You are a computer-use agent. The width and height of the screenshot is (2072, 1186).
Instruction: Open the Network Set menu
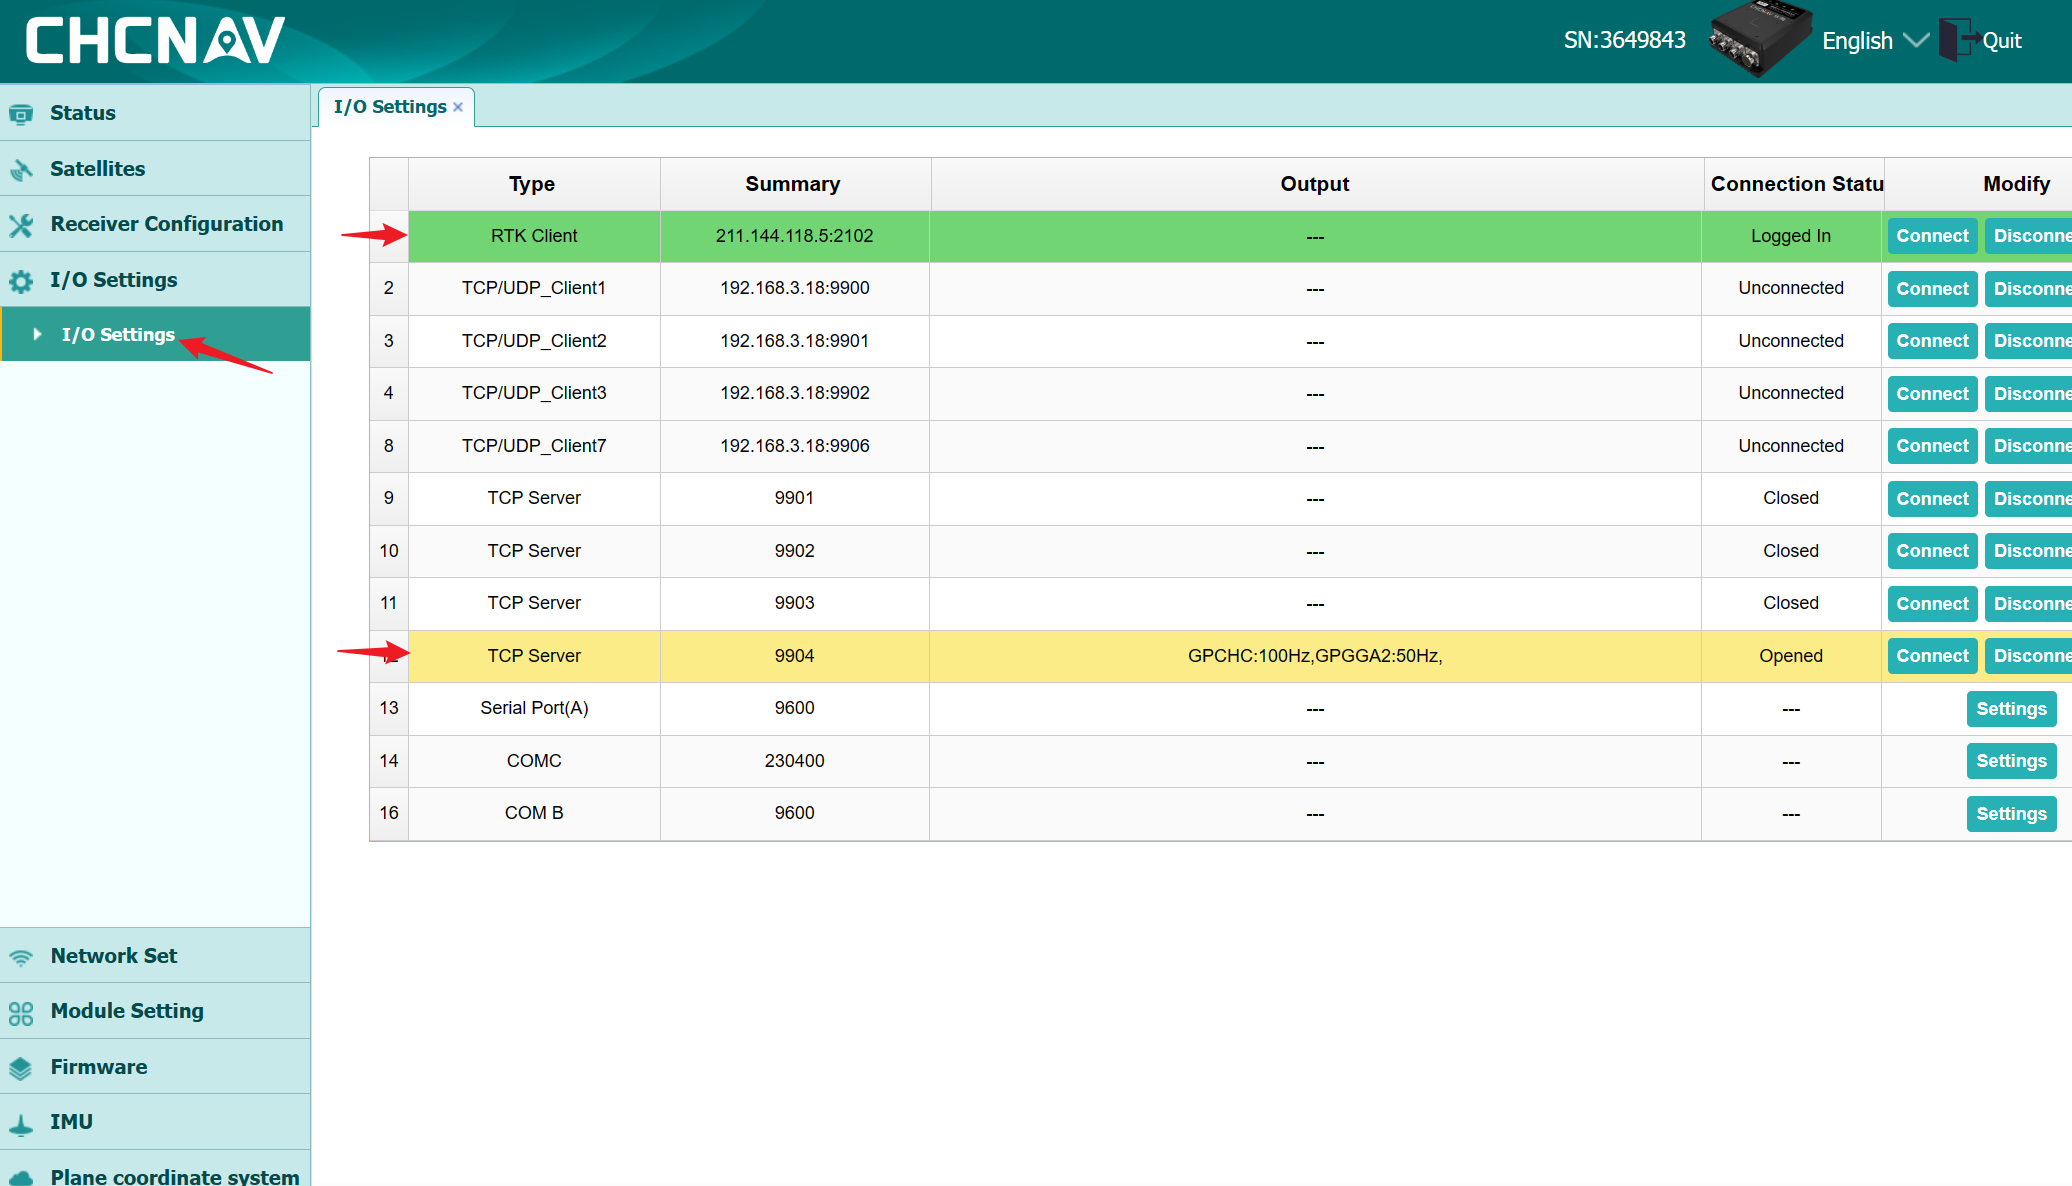click(x=155, y=956)
